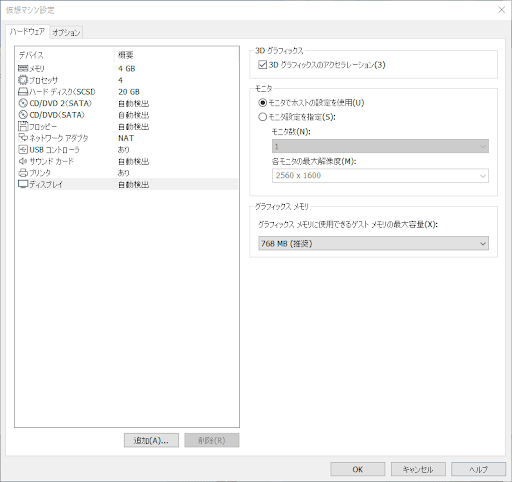This screenshot has height=482, width=512.
Task: Click the モニタ数(N) label
Action: pos(291,132)
